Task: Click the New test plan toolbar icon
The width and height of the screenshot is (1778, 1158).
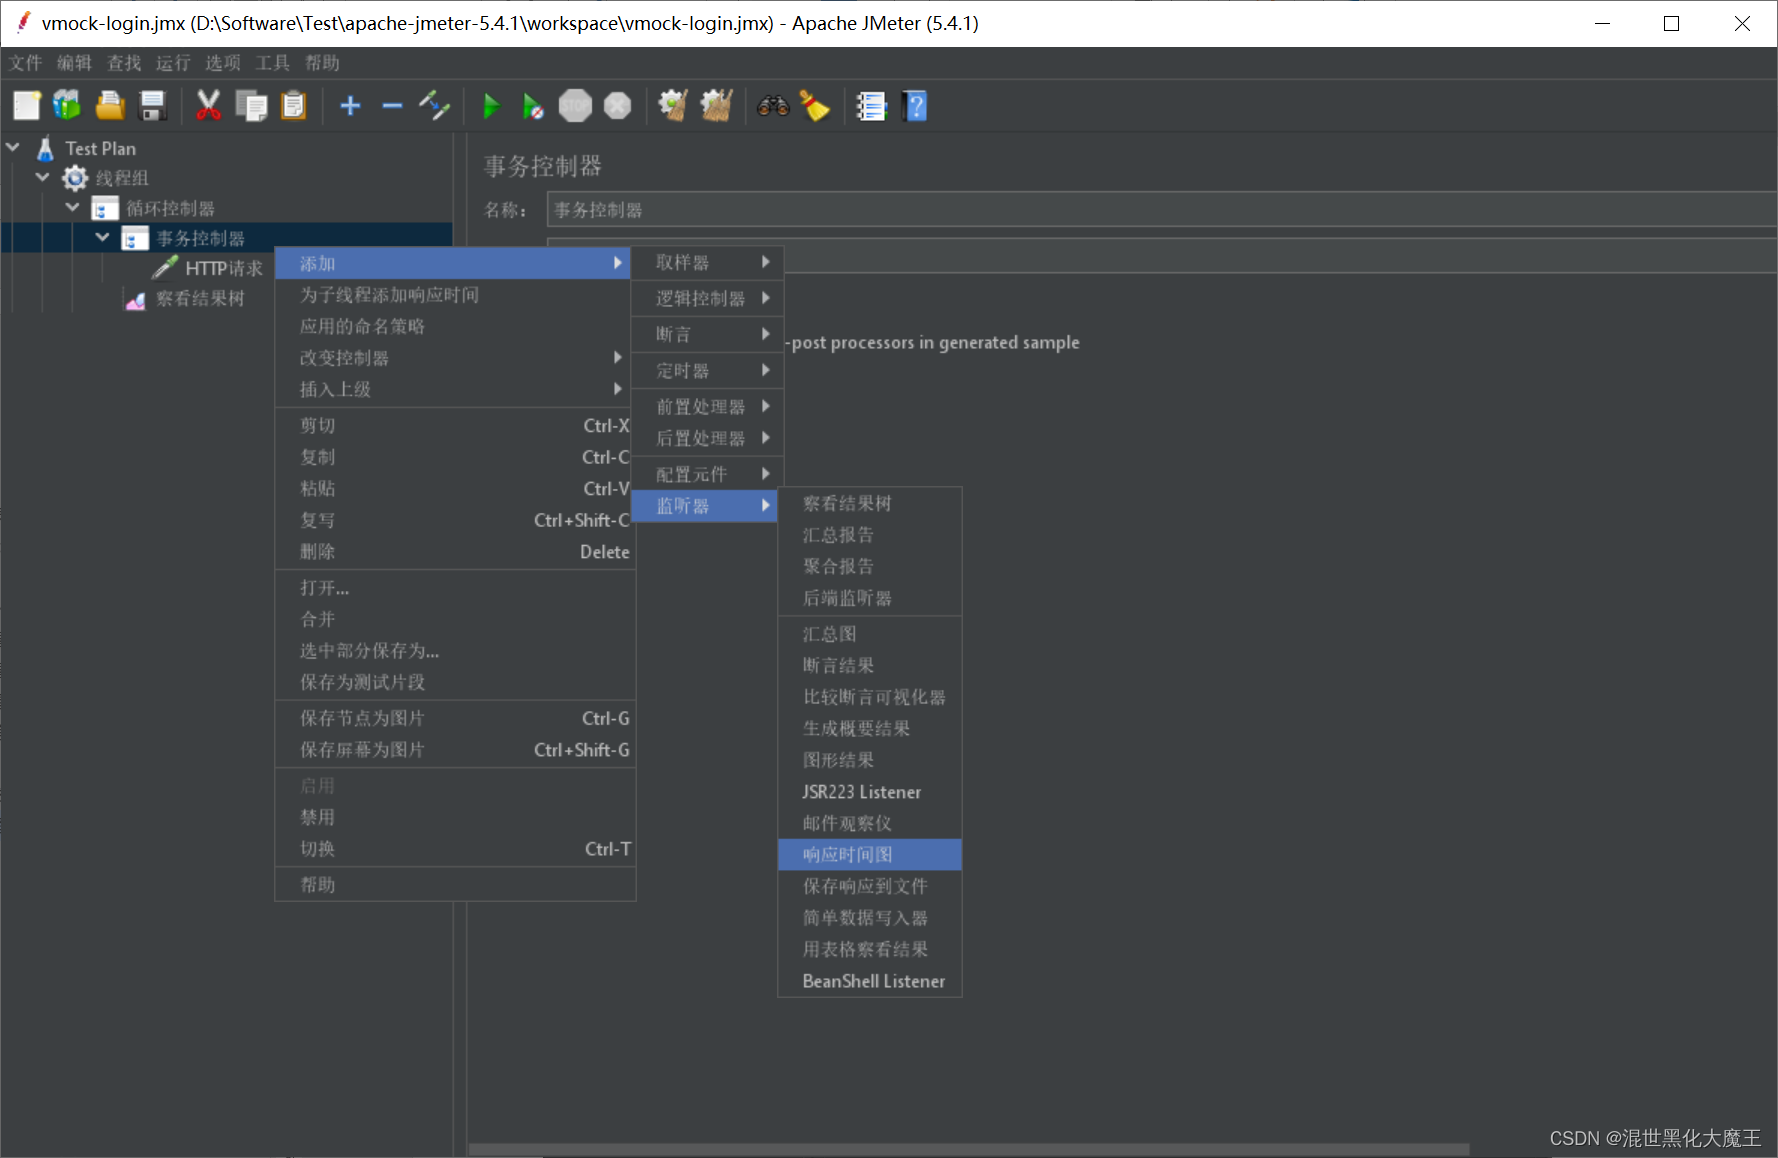Action: (27, 105)
